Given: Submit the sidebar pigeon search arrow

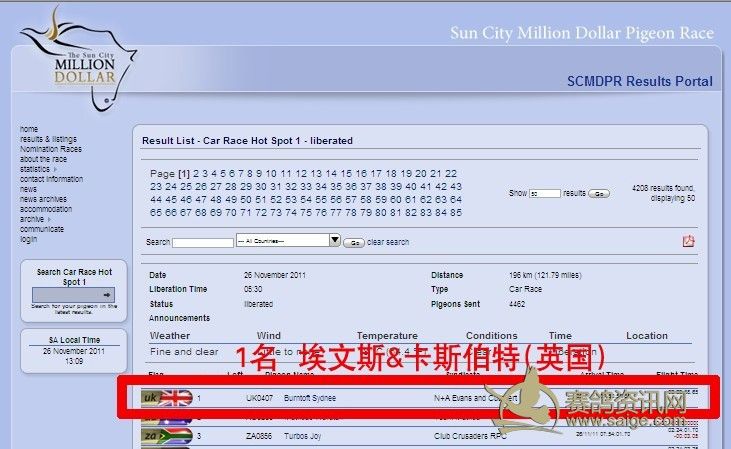Looking at the screenshot, I should pyautogui.click(x=107, y=295).
